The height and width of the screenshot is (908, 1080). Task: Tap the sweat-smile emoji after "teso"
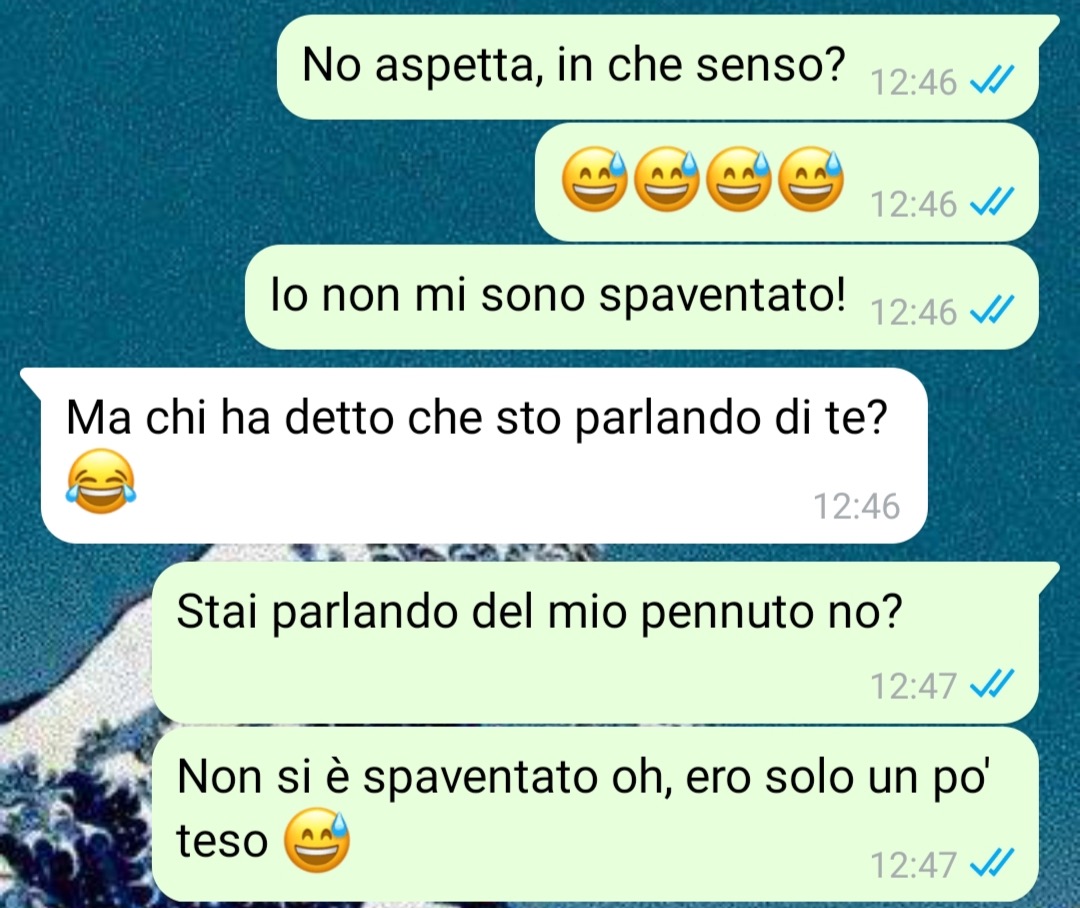[x=318, y=840]
